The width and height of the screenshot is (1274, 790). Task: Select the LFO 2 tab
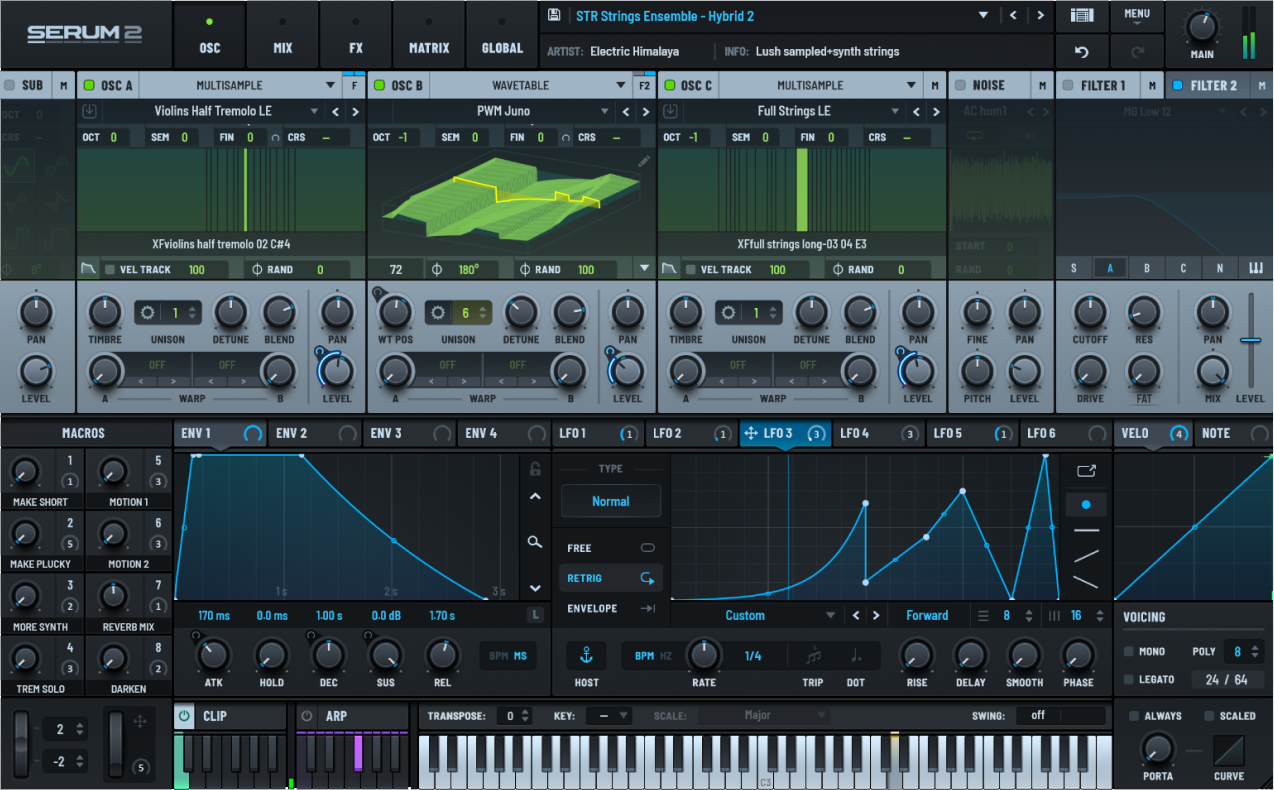tap(667, 434)
